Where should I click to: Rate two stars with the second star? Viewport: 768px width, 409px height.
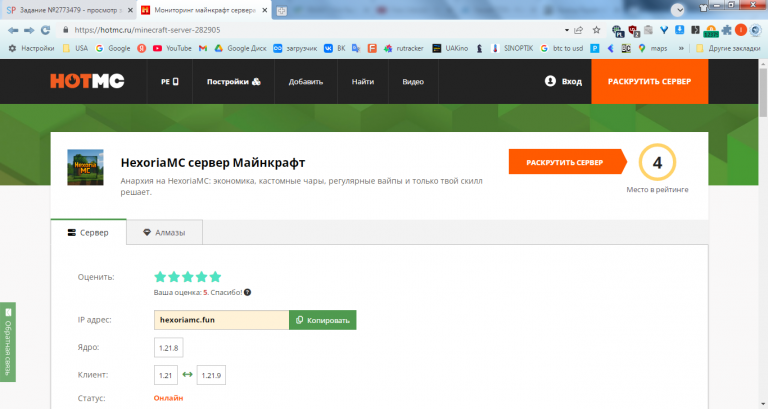click(174, 277)
